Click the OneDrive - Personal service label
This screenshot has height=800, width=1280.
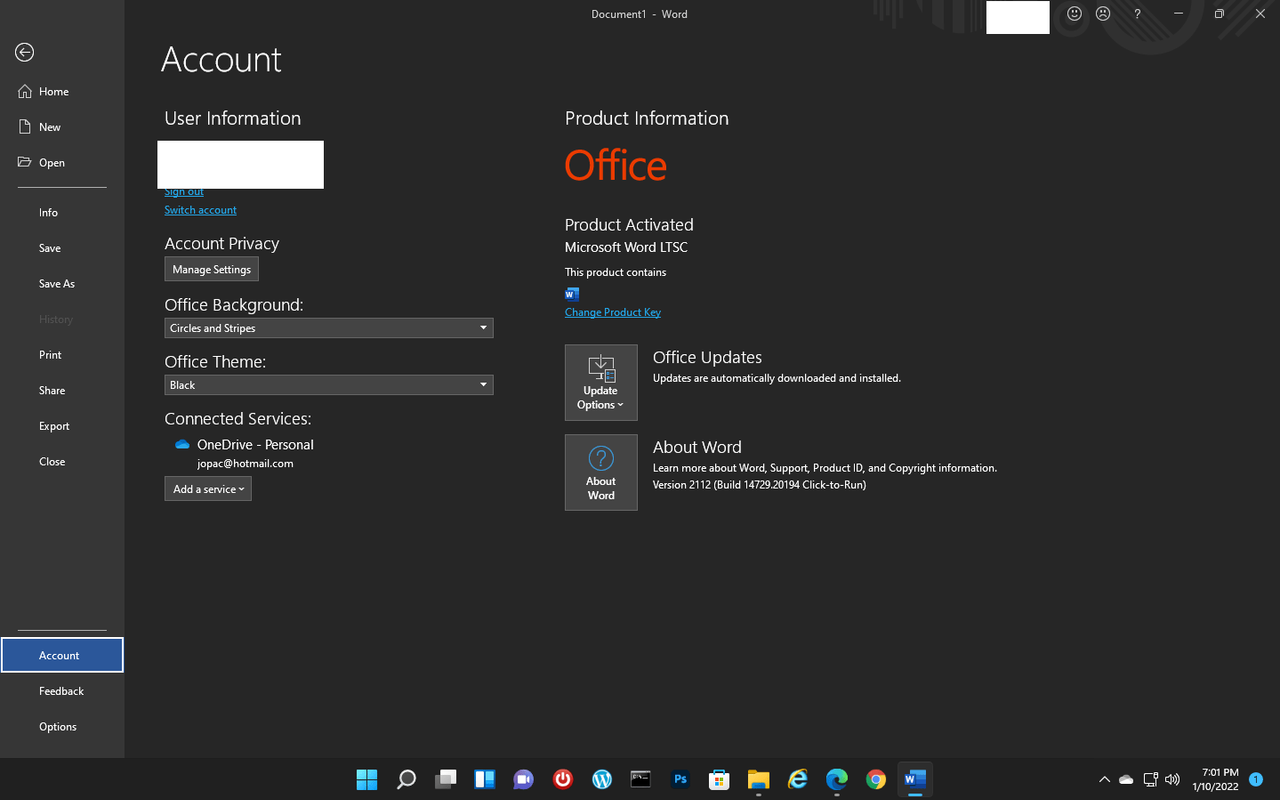pos(255,445)
